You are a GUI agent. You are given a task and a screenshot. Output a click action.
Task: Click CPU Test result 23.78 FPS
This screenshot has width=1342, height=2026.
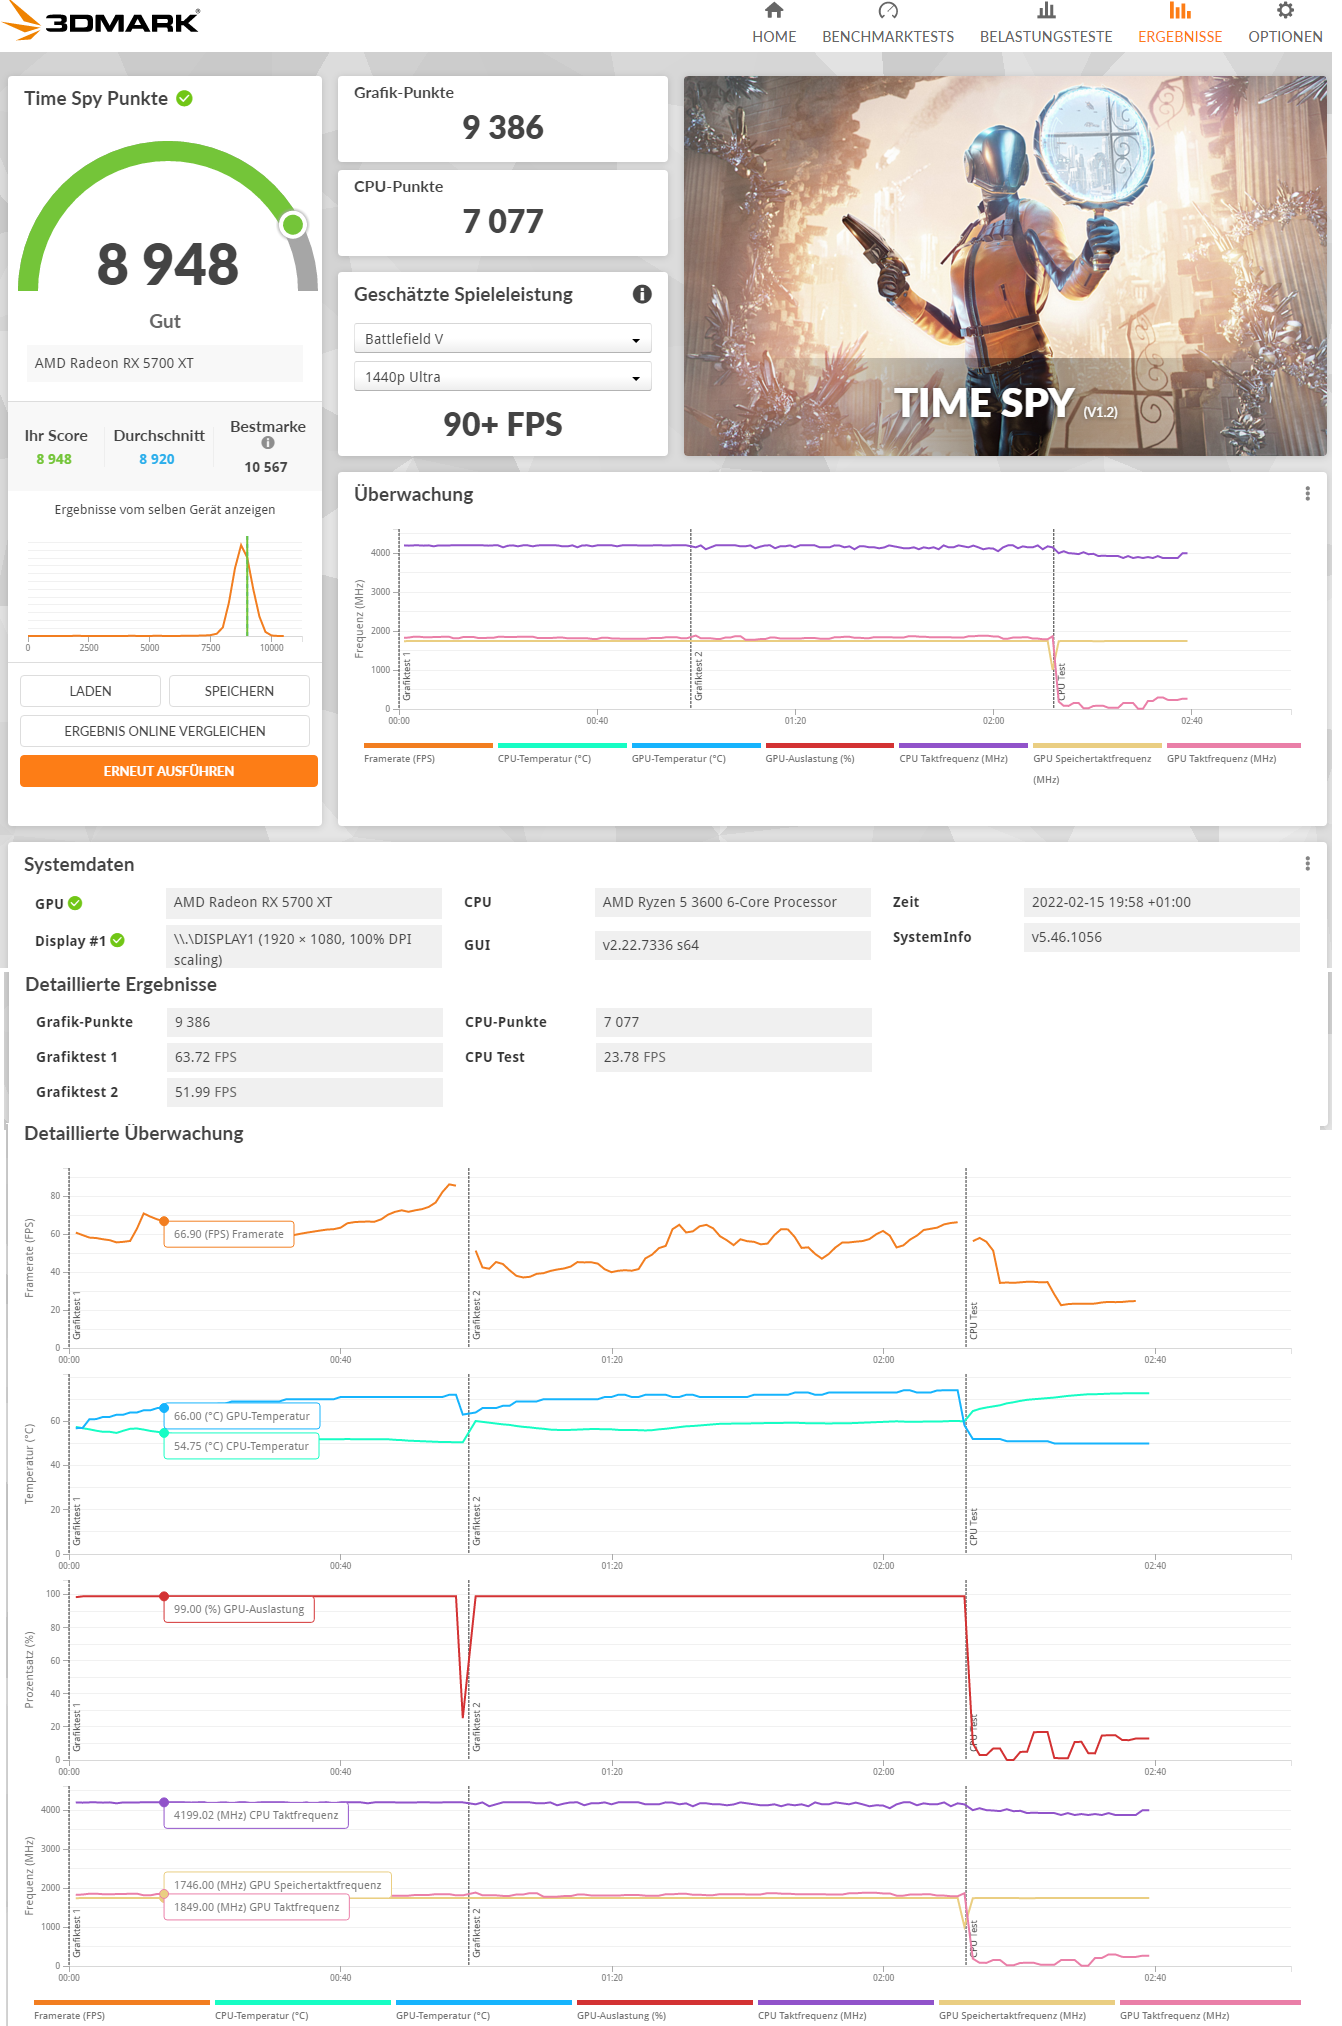click(x=734, y=1057)
